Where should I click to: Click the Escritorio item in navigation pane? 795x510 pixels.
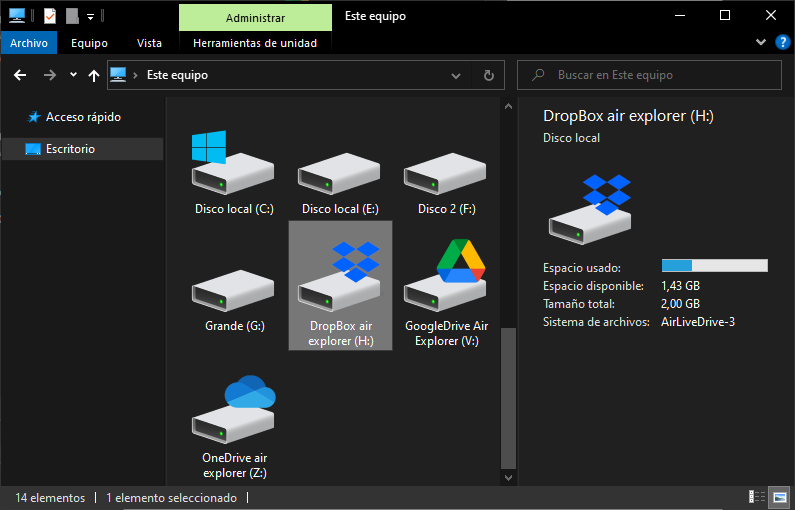[x=70, y=149]
